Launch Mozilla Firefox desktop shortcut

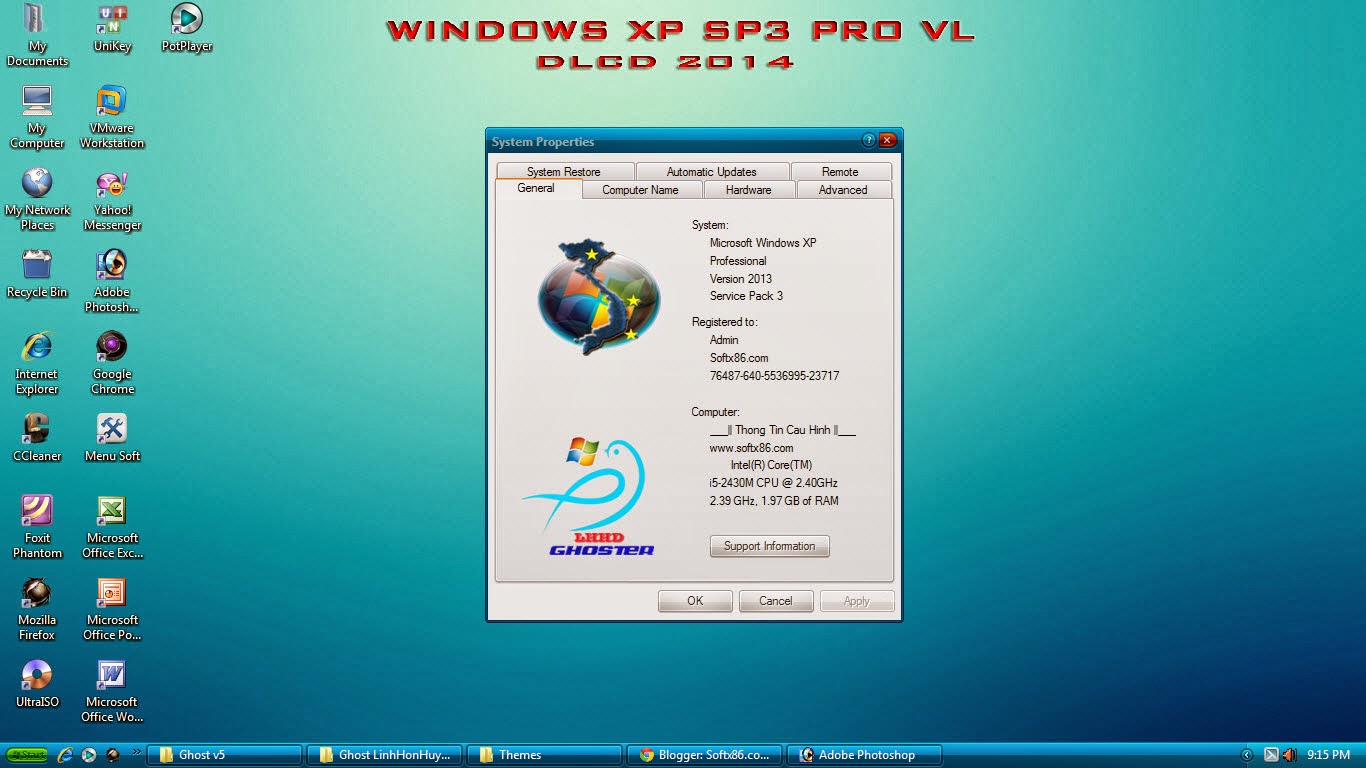click(x=37, y=609)
